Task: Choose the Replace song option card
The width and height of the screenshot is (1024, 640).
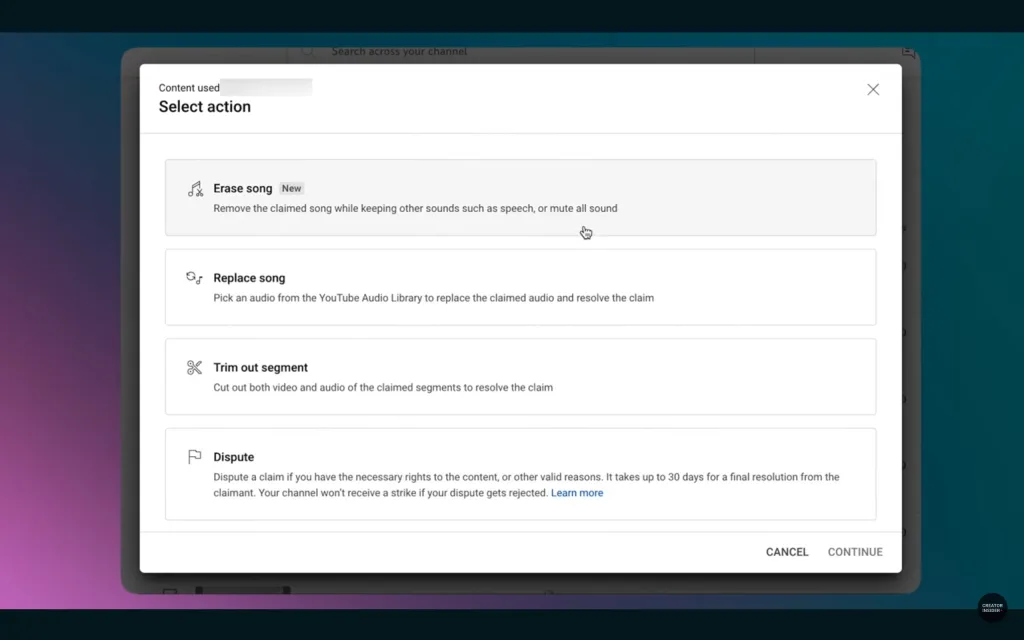Action: click(520, 287)
